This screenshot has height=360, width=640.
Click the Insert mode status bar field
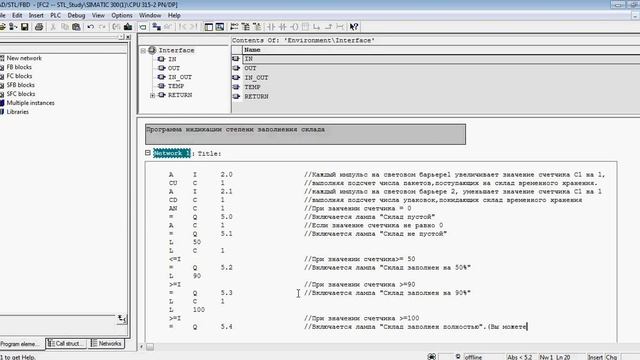tap(595, 357)
